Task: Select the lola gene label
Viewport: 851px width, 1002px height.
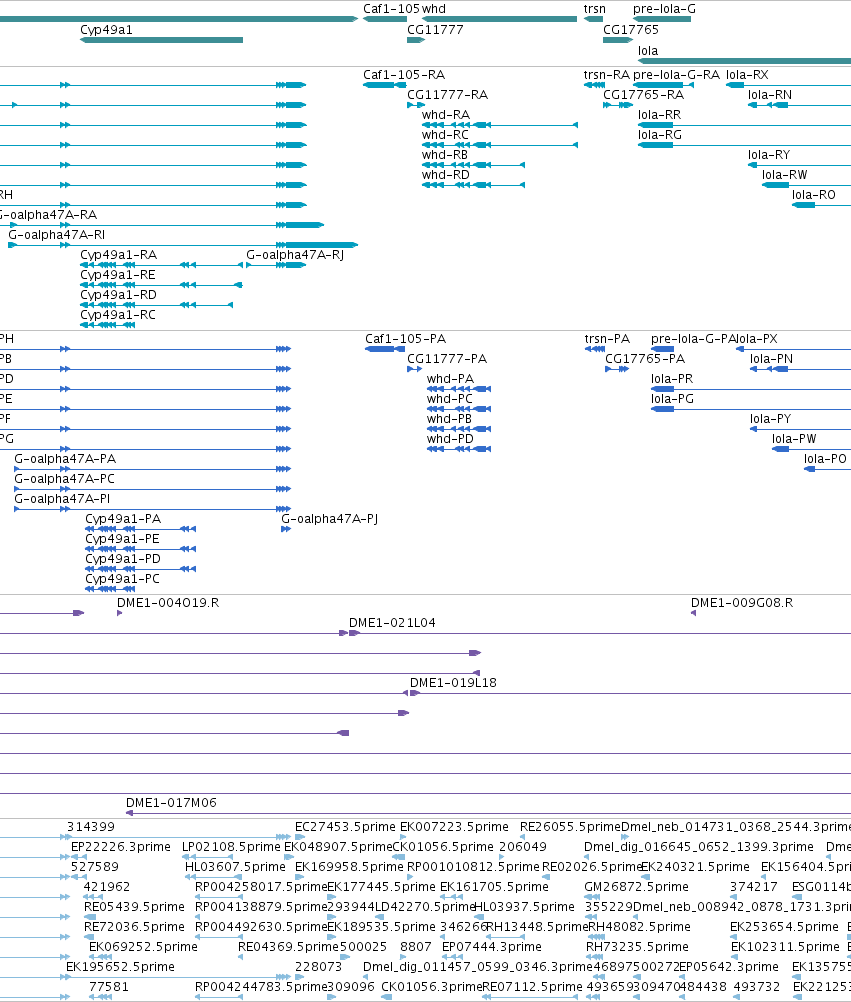Action: (x=648, y=50)
